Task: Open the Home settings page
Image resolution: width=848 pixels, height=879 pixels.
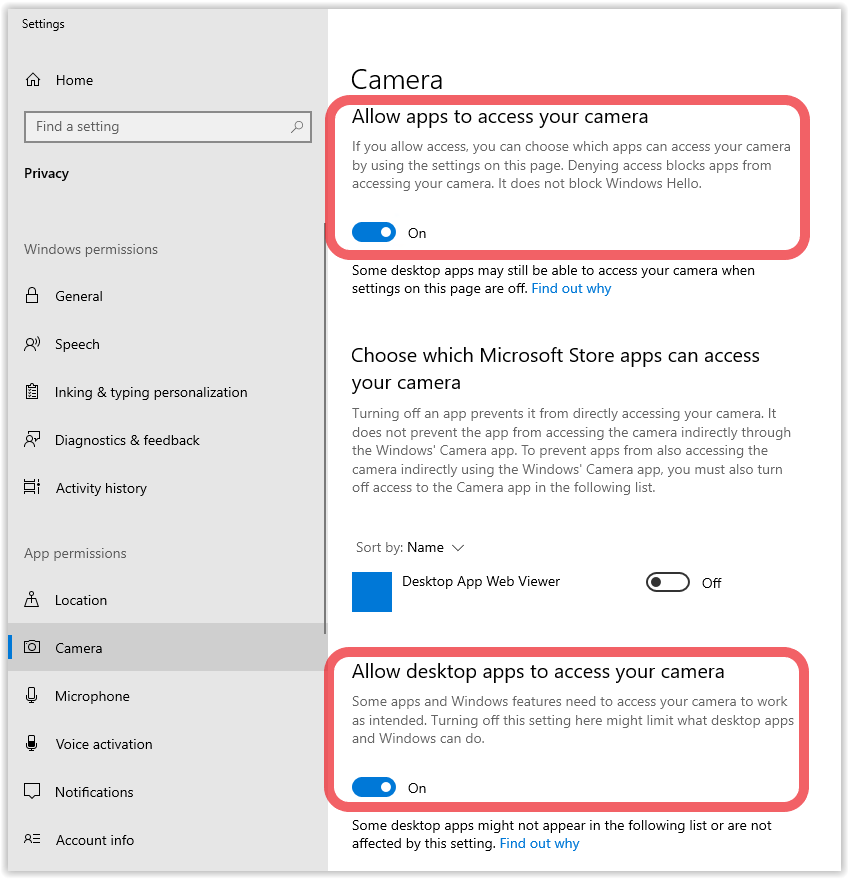Action: (75, 80)
